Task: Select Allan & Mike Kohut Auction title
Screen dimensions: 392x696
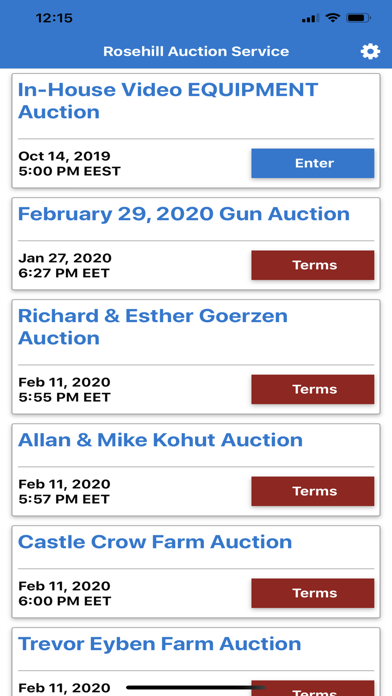Action: coord(160,440)
